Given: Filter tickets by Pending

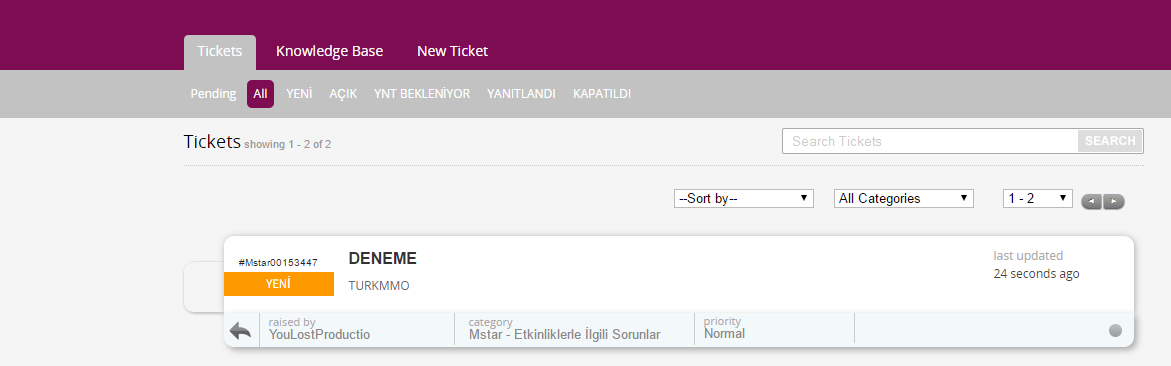Looking at the screenshot, I should click(x=213, y=94).
